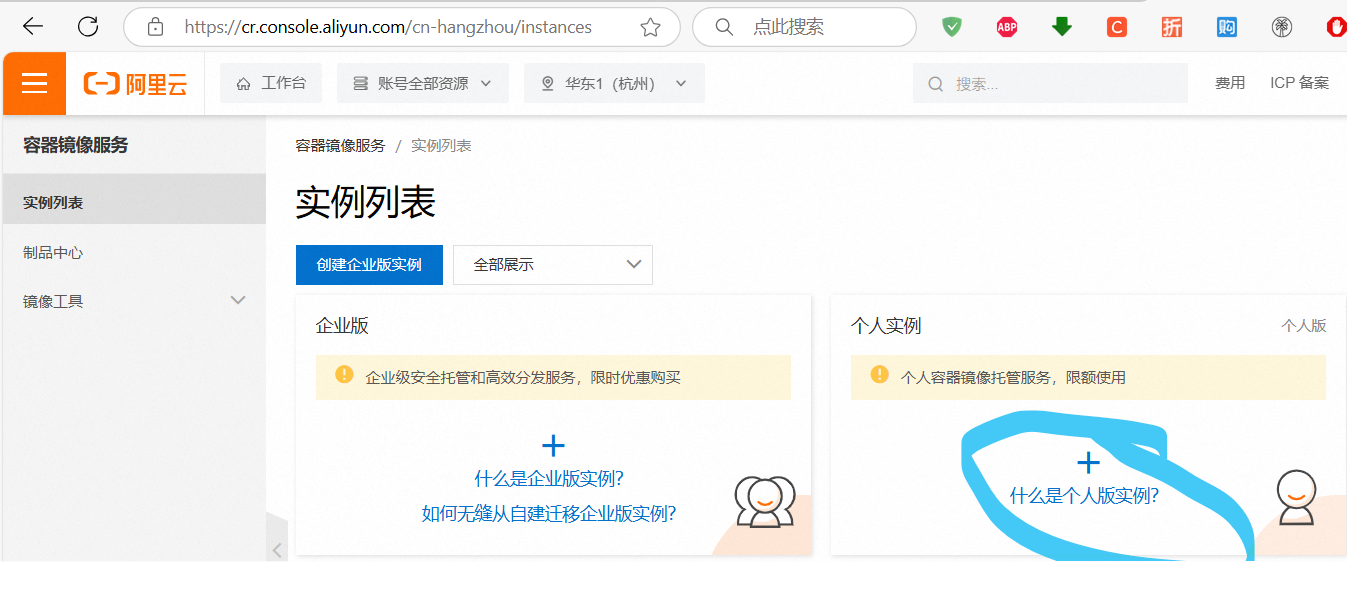Click ICP 备案 in top bar
Image resolution: width=1347 pixels, height=589 pixels.
pyautogui.click(x=1300, y=83)
